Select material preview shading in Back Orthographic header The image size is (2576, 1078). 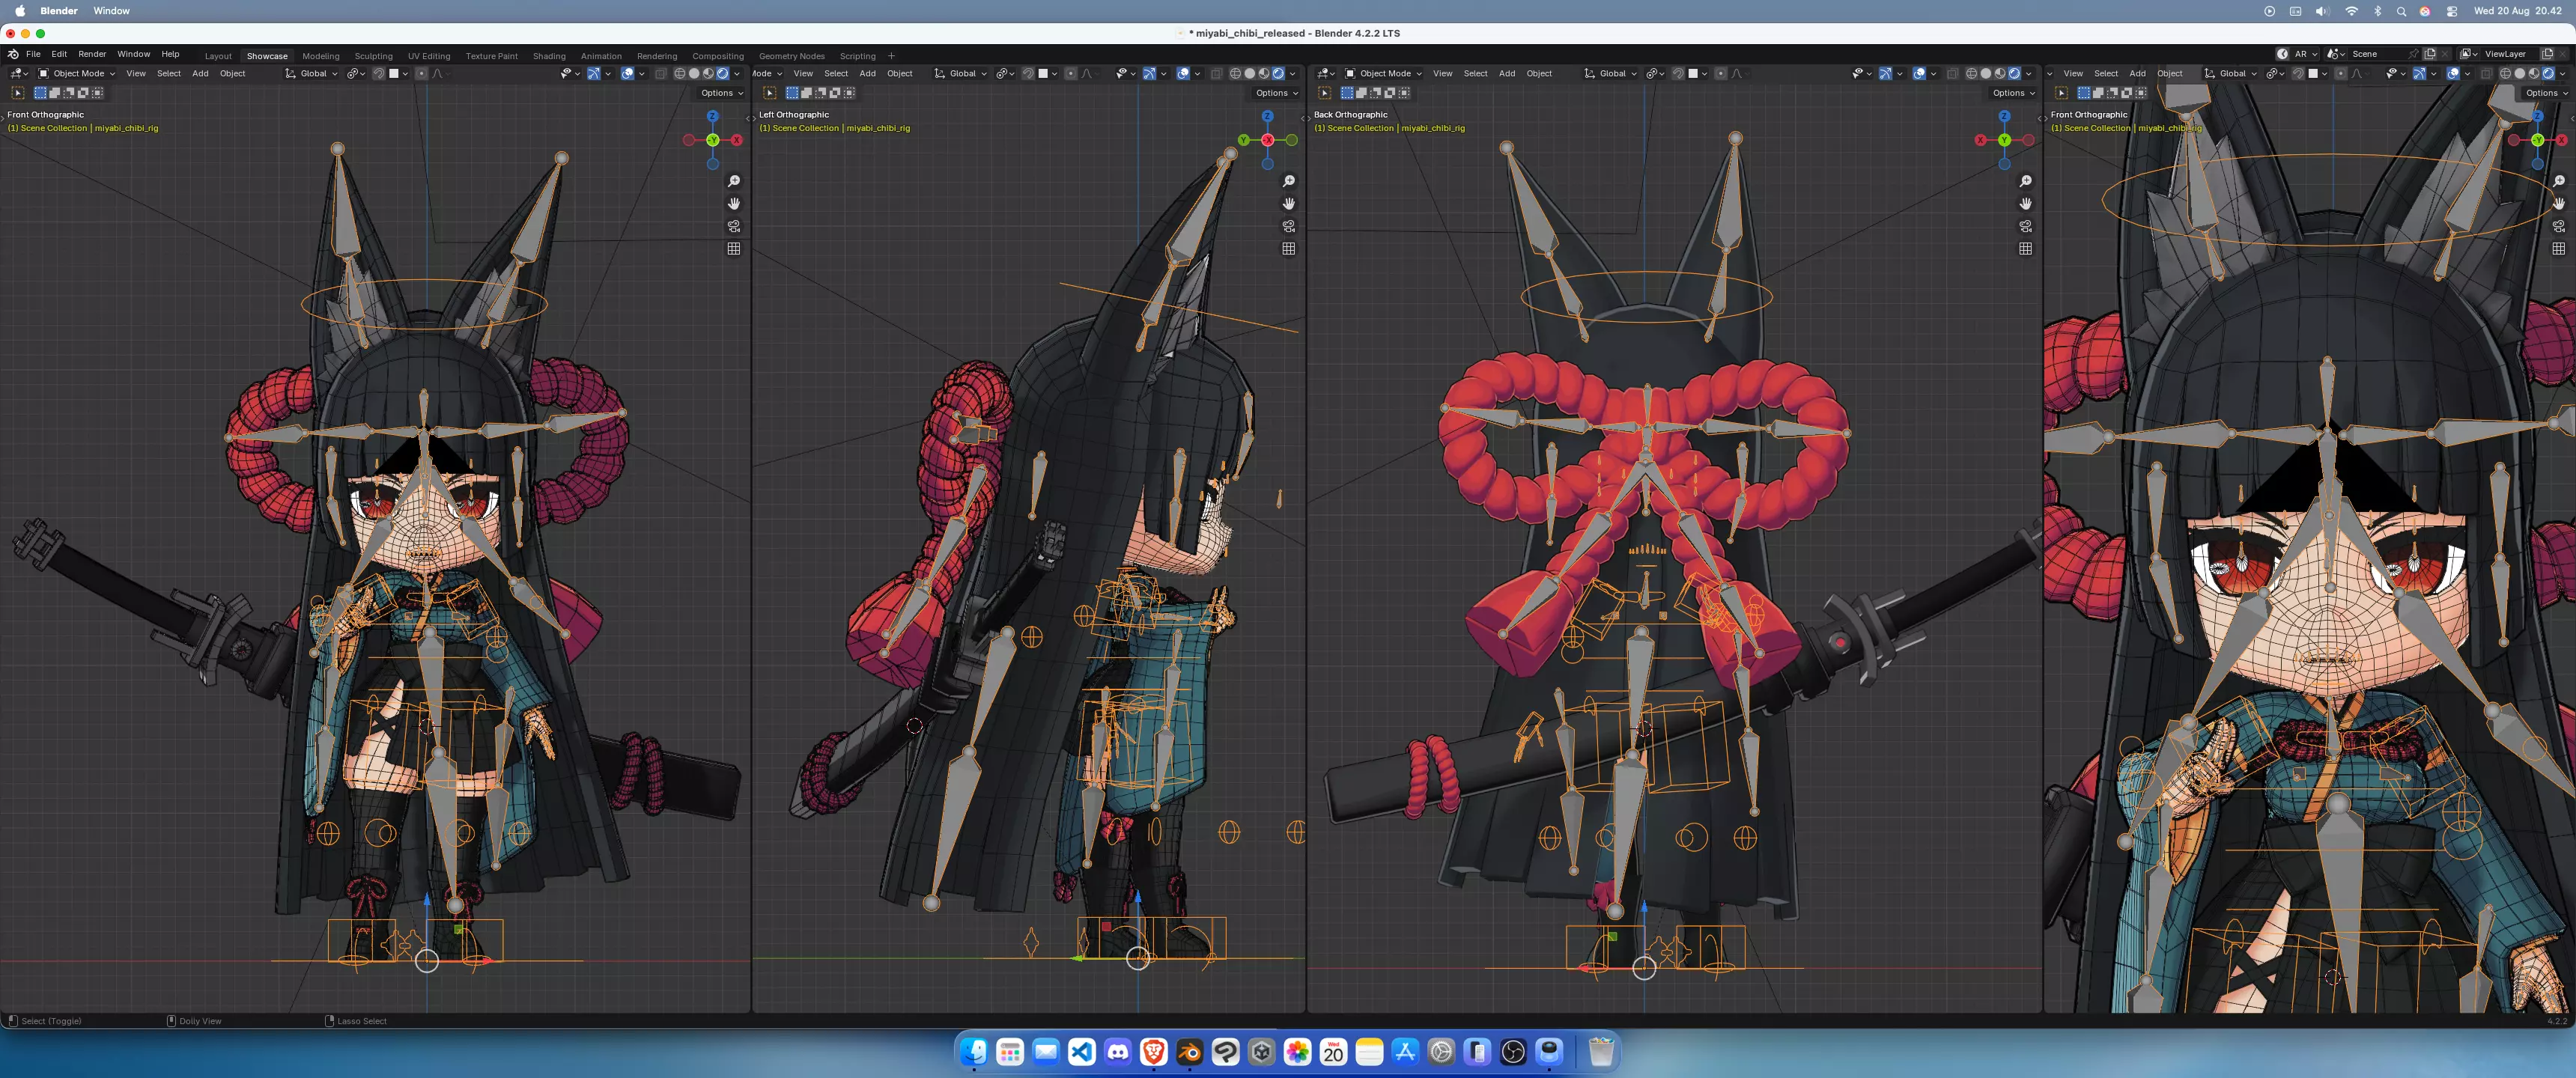point(2000,73)
